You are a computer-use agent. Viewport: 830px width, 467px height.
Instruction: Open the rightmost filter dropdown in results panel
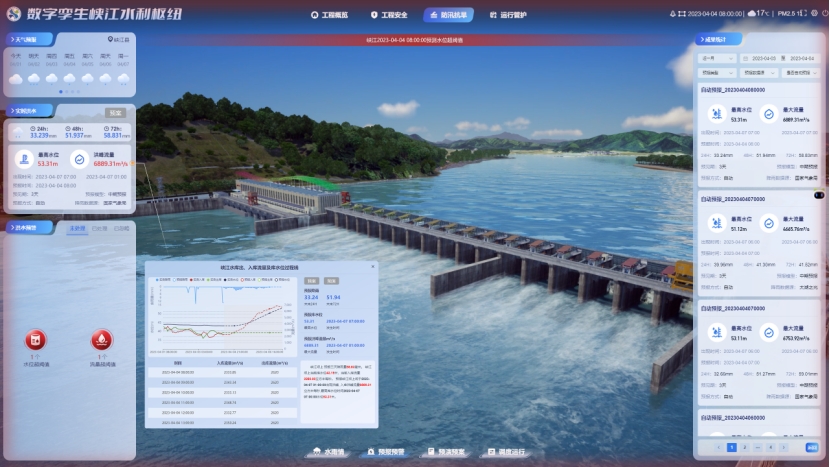pyautogui.click(x=800, y=73)
